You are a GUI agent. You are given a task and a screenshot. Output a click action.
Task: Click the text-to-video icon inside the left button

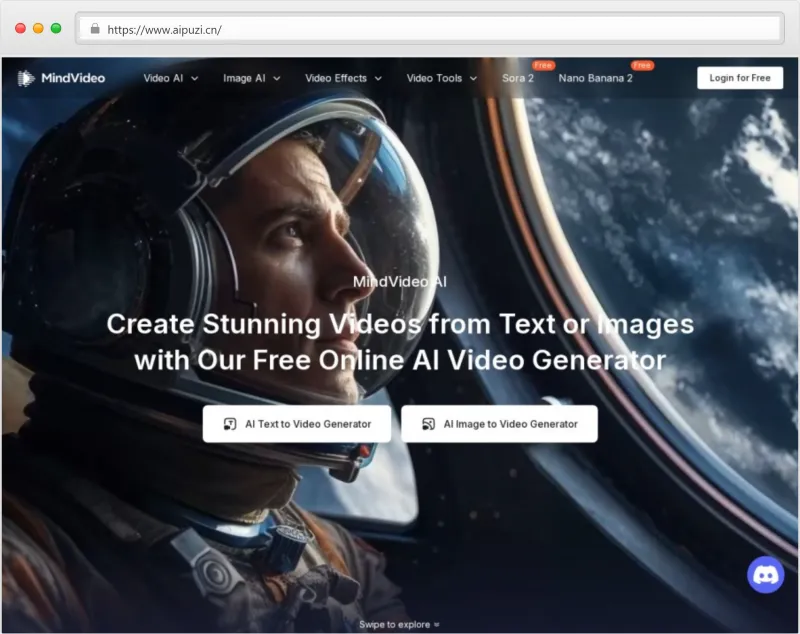coord(228,423)
